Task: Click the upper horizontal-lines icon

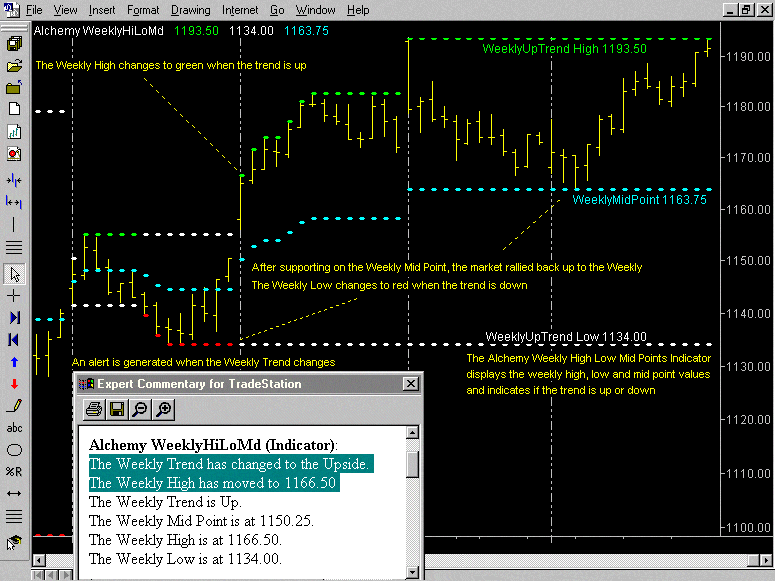Action: point(14,247)
